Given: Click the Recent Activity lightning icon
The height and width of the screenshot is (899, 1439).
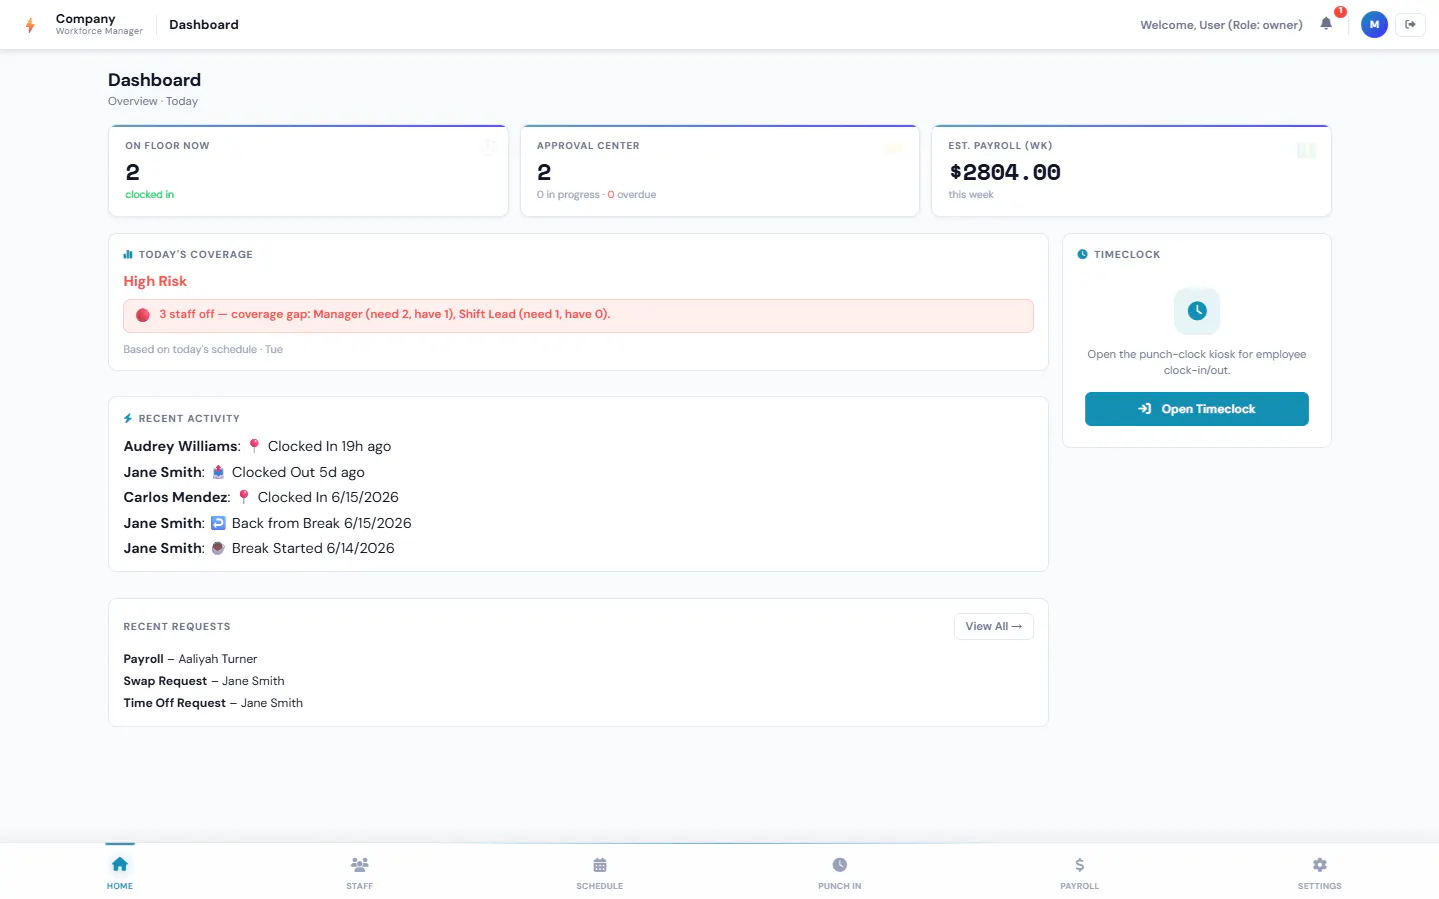Looking at the screenshot, I should [x=128, y=418].
